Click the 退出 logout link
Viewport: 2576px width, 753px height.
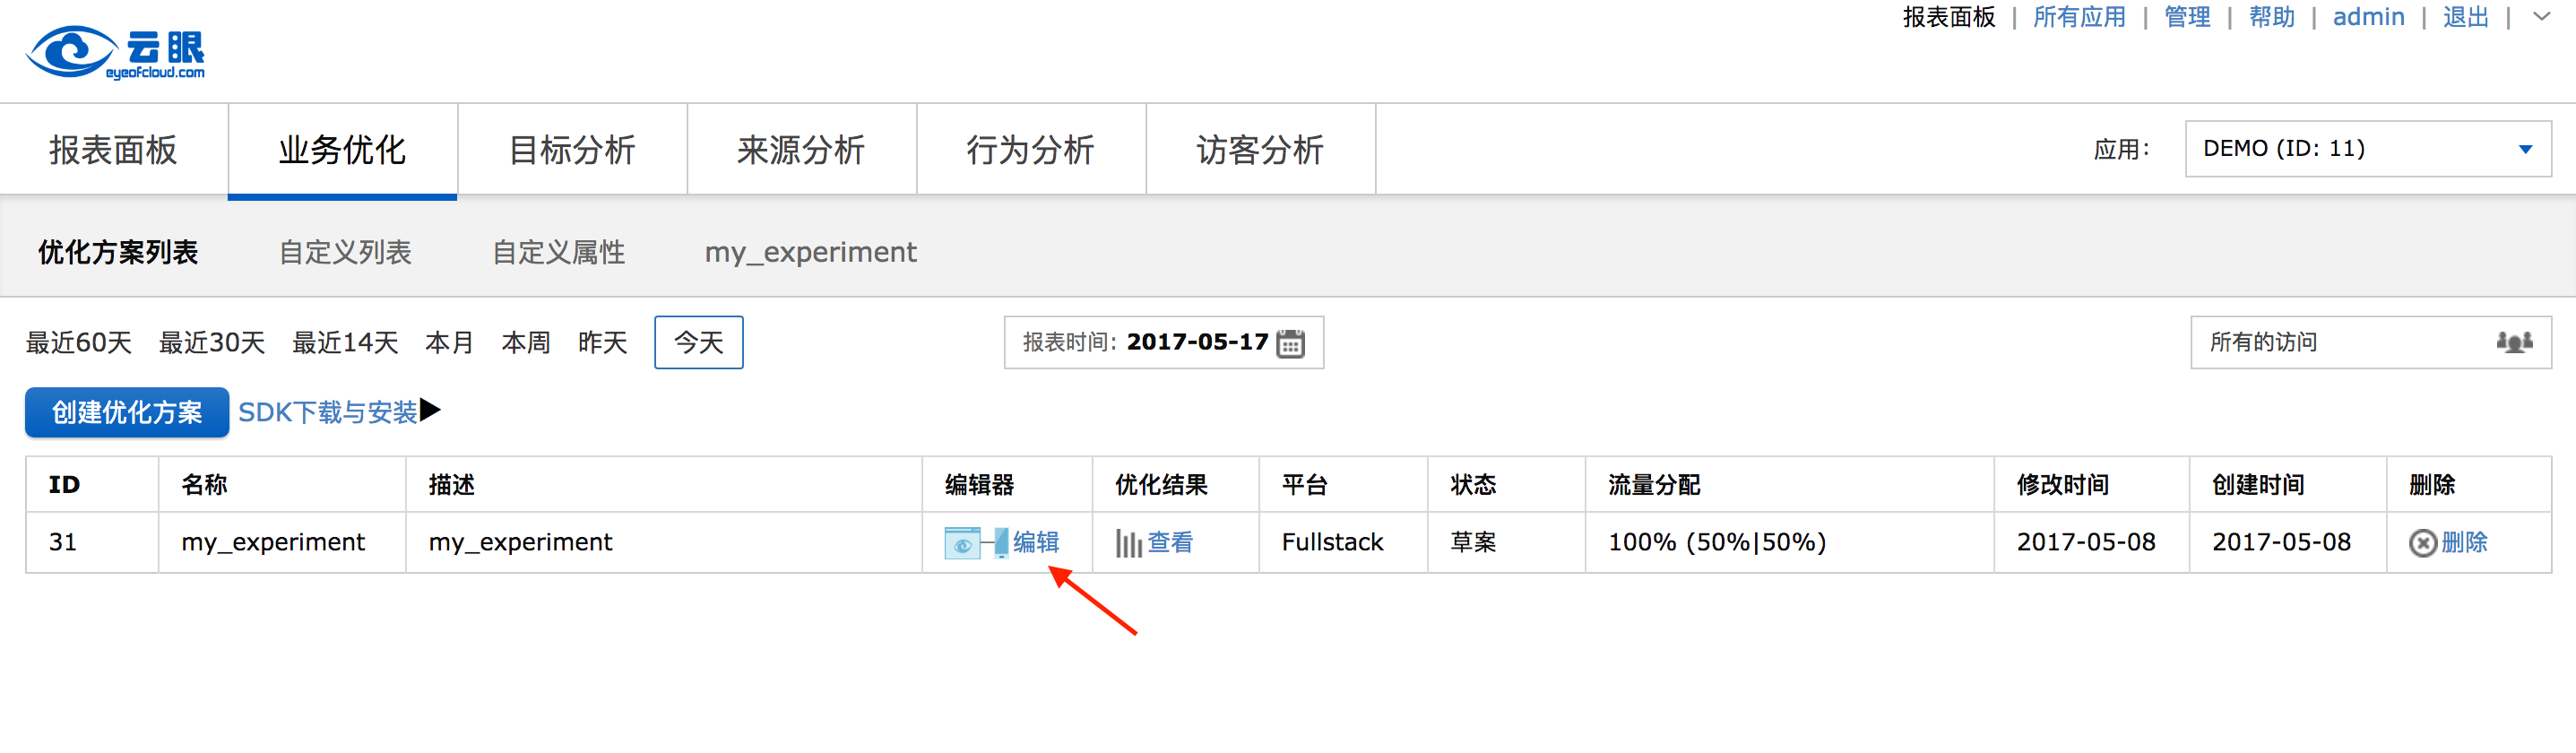pyautogui.click(x=2466, y=17)
